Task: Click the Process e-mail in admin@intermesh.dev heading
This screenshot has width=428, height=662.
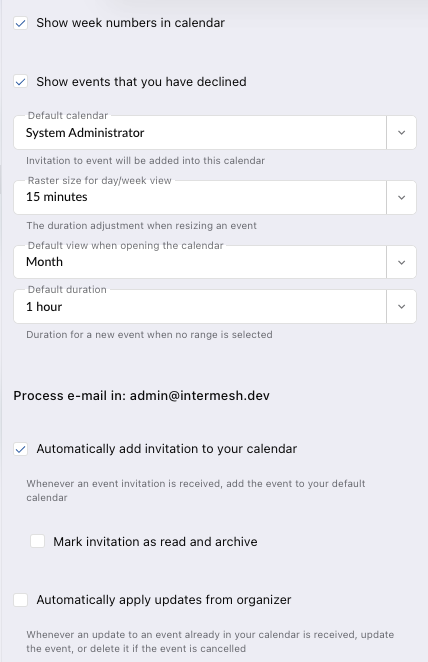Action: coord(141,396)
